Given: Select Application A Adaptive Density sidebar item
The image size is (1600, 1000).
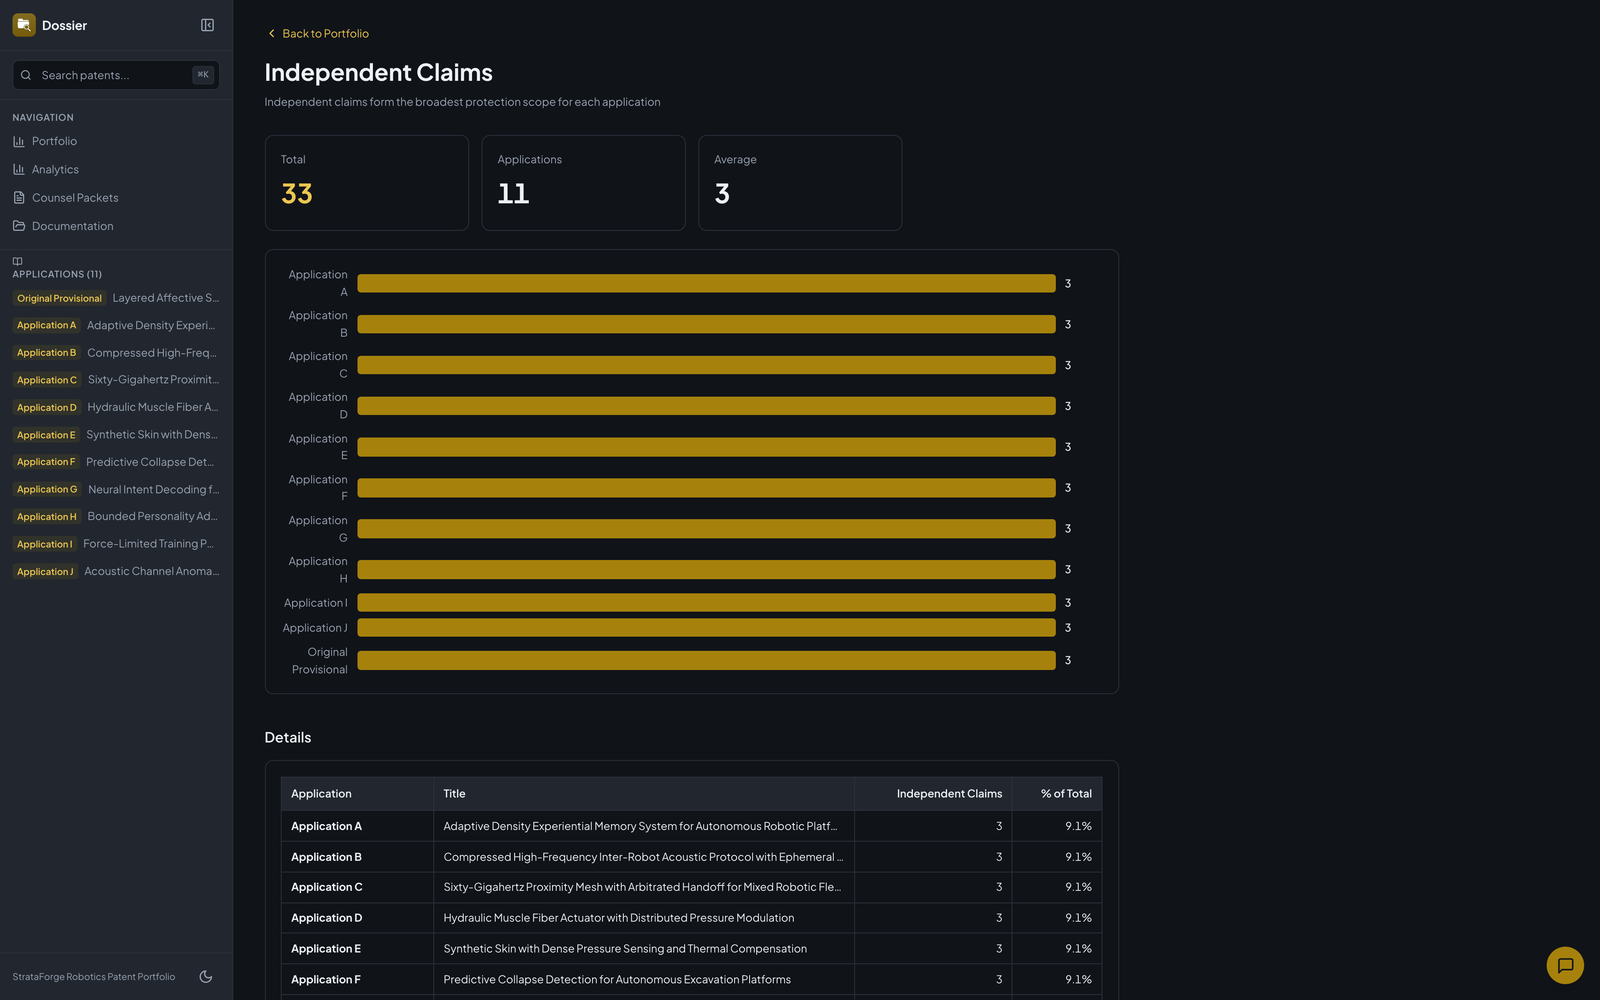Looking at the screenshot, I should (x=116, y=325).
